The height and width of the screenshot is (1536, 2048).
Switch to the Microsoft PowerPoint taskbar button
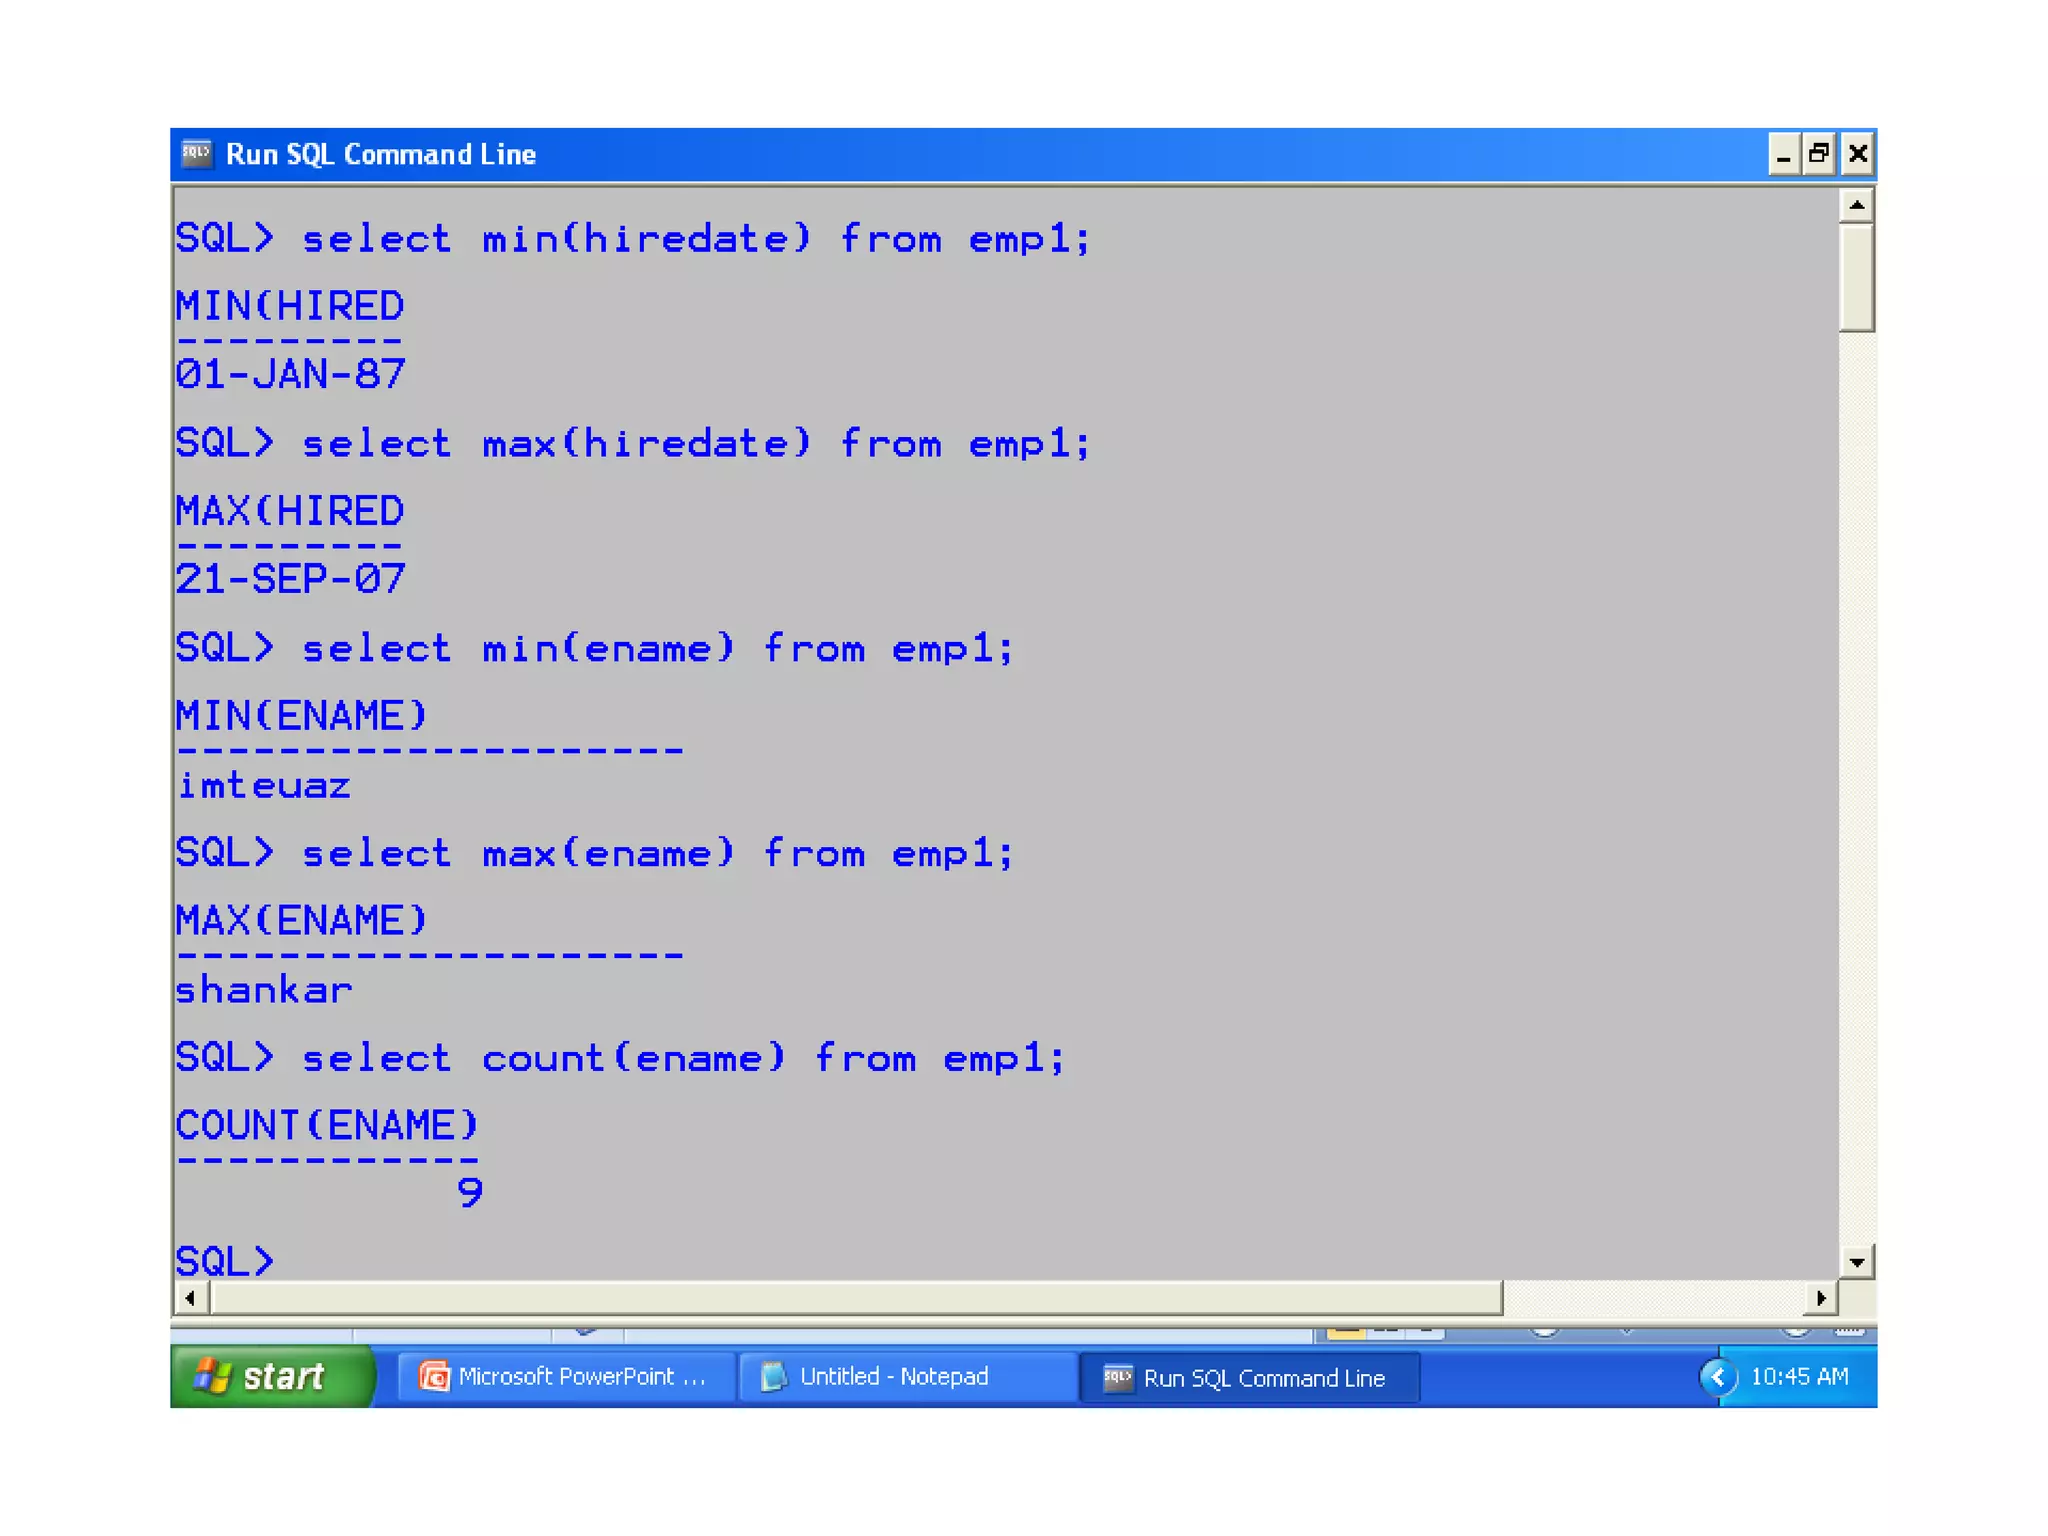pos(565,1377)
